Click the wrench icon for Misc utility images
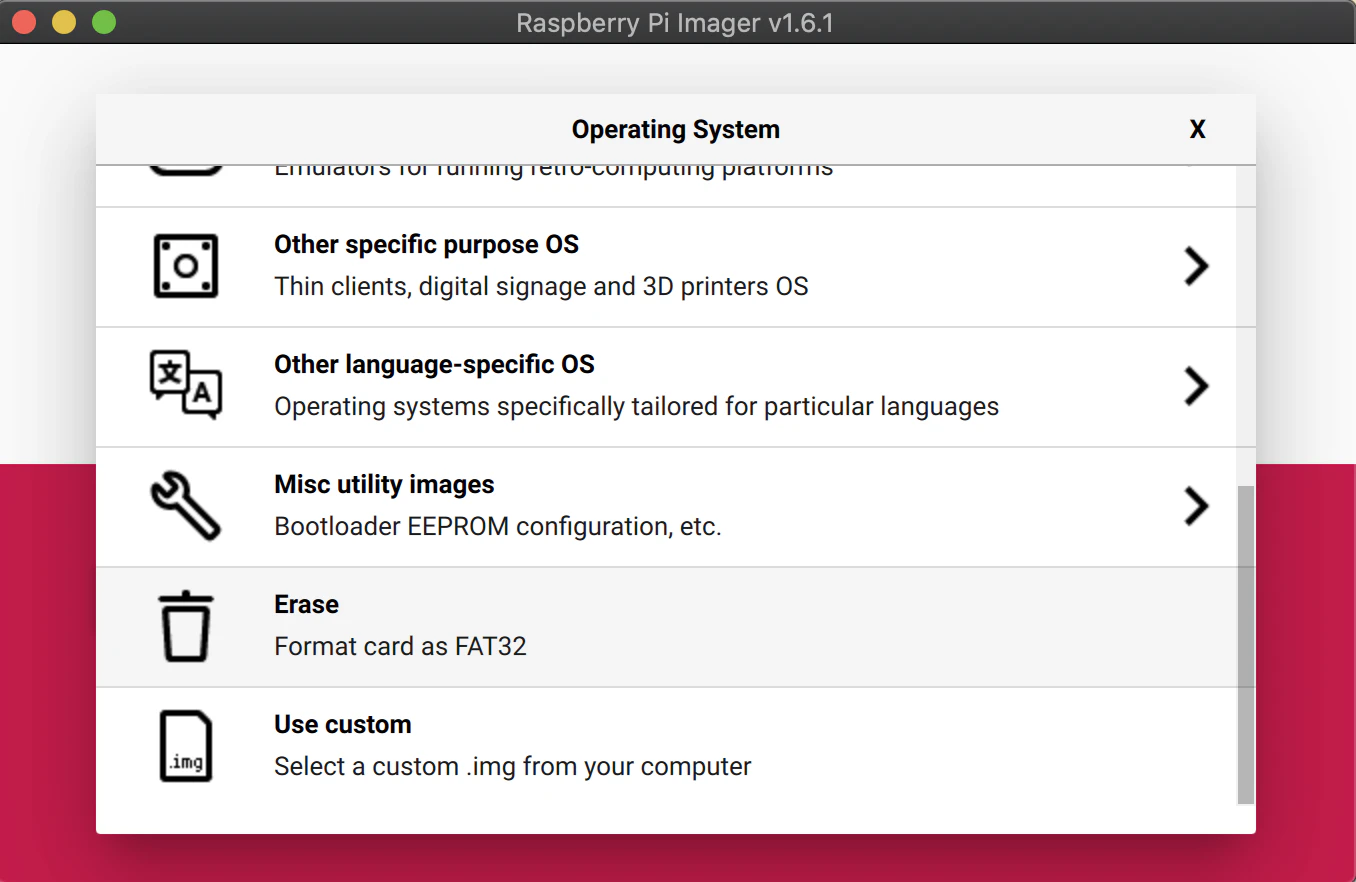The height and width of the screenshot is (882, 1356). pos(186,506)
